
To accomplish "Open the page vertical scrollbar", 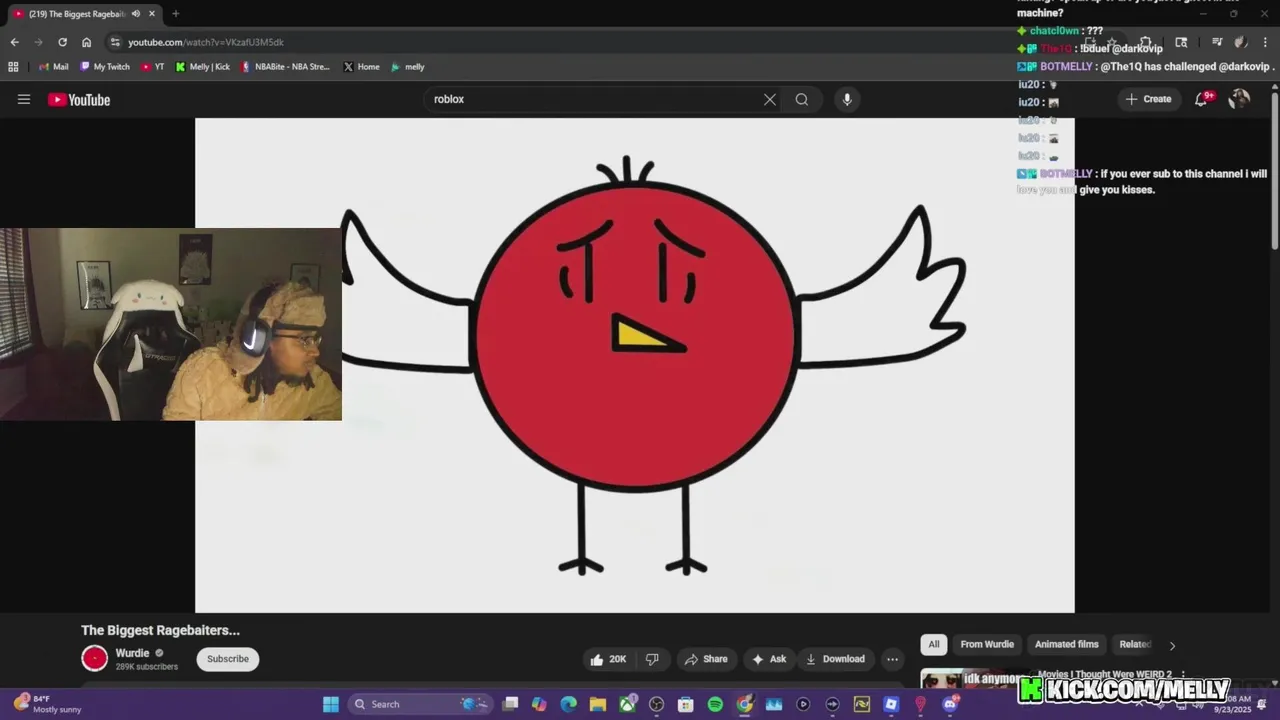I will [1275, 170].
